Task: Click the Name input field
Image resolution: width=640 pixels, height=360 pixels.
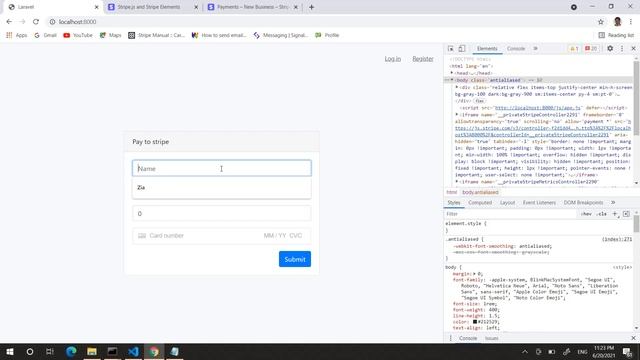Action: (x=222, y=168)
